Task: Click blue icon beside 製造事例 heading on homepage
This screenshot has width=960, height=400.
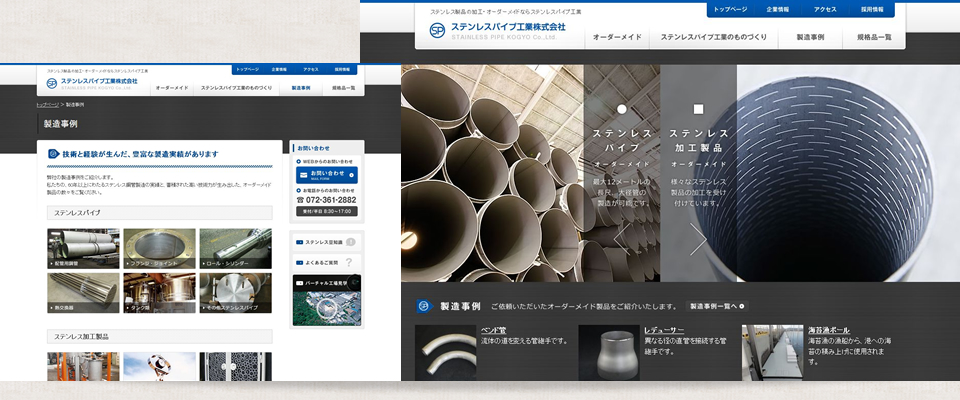Action: point(425,306)
